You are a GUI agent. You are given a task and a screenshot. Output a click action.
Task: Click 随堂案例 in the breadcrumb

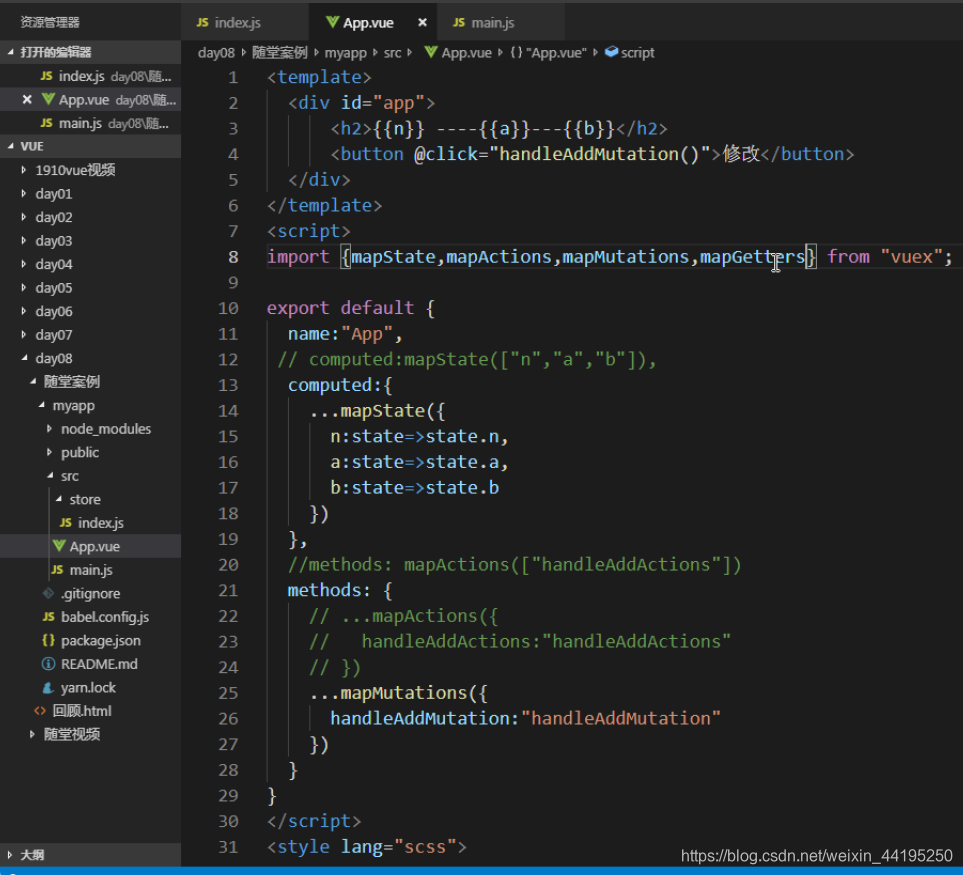(x=279, y=53)
